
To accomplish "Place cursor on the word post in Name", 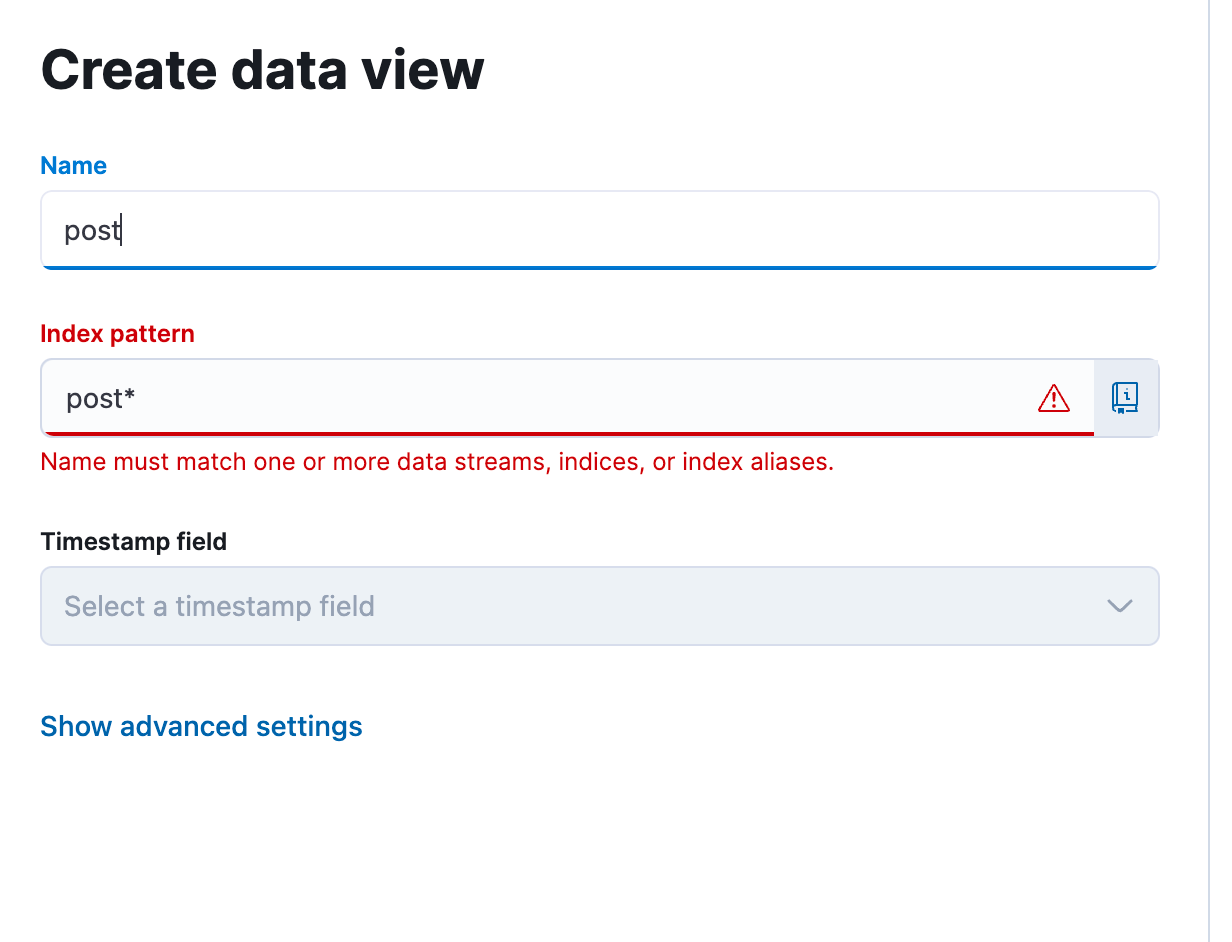I will point(91,232).
